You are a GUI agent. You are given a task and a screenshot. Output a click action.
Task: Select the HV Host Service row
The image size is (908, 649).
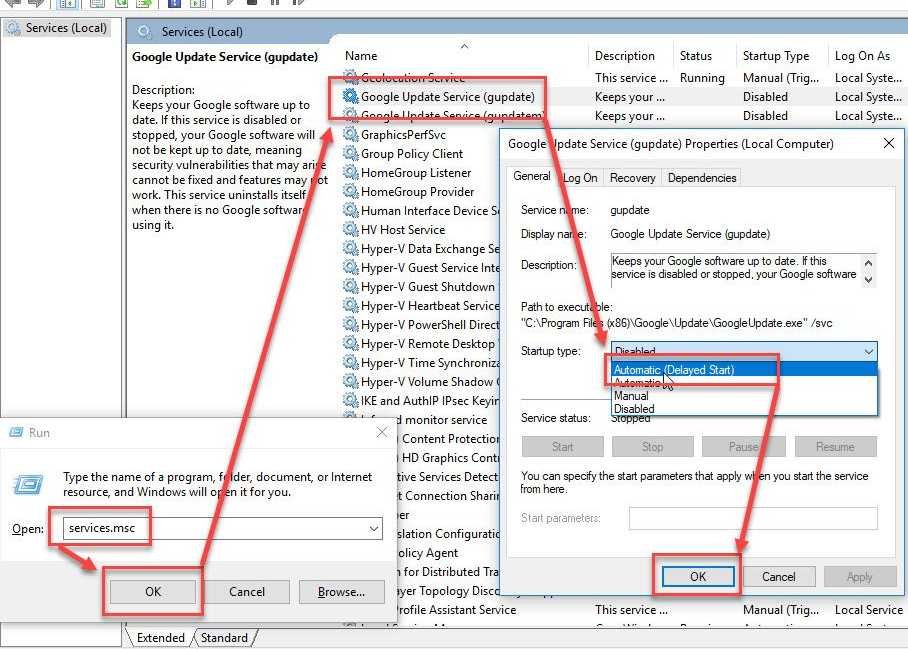pyautogui.click(x=403, y=229)
